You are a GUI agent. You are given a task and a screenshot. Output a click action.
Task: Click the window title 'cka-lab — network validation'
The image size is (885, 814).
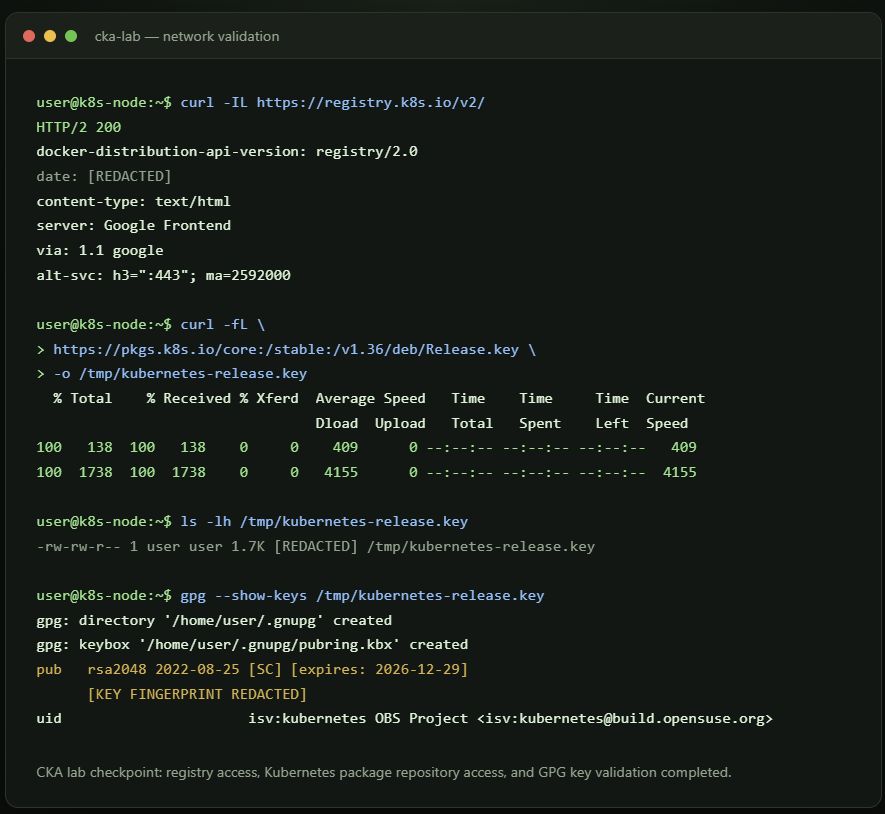(x=187, y=37)
